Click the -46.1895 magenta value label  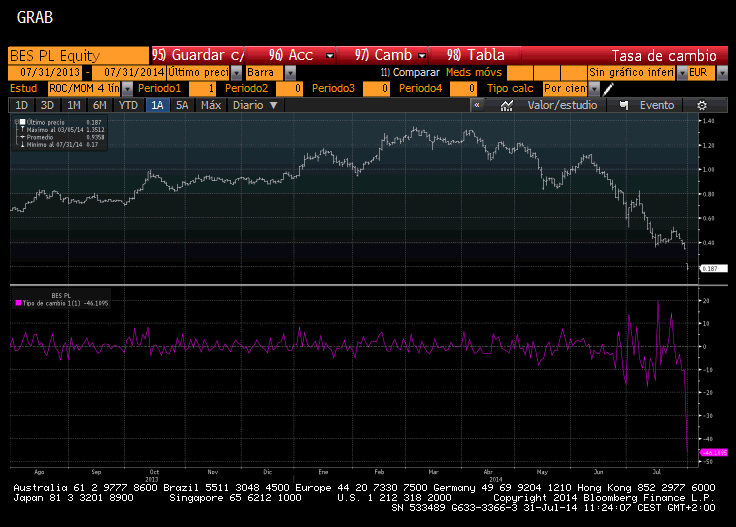[x=713, y=453]
